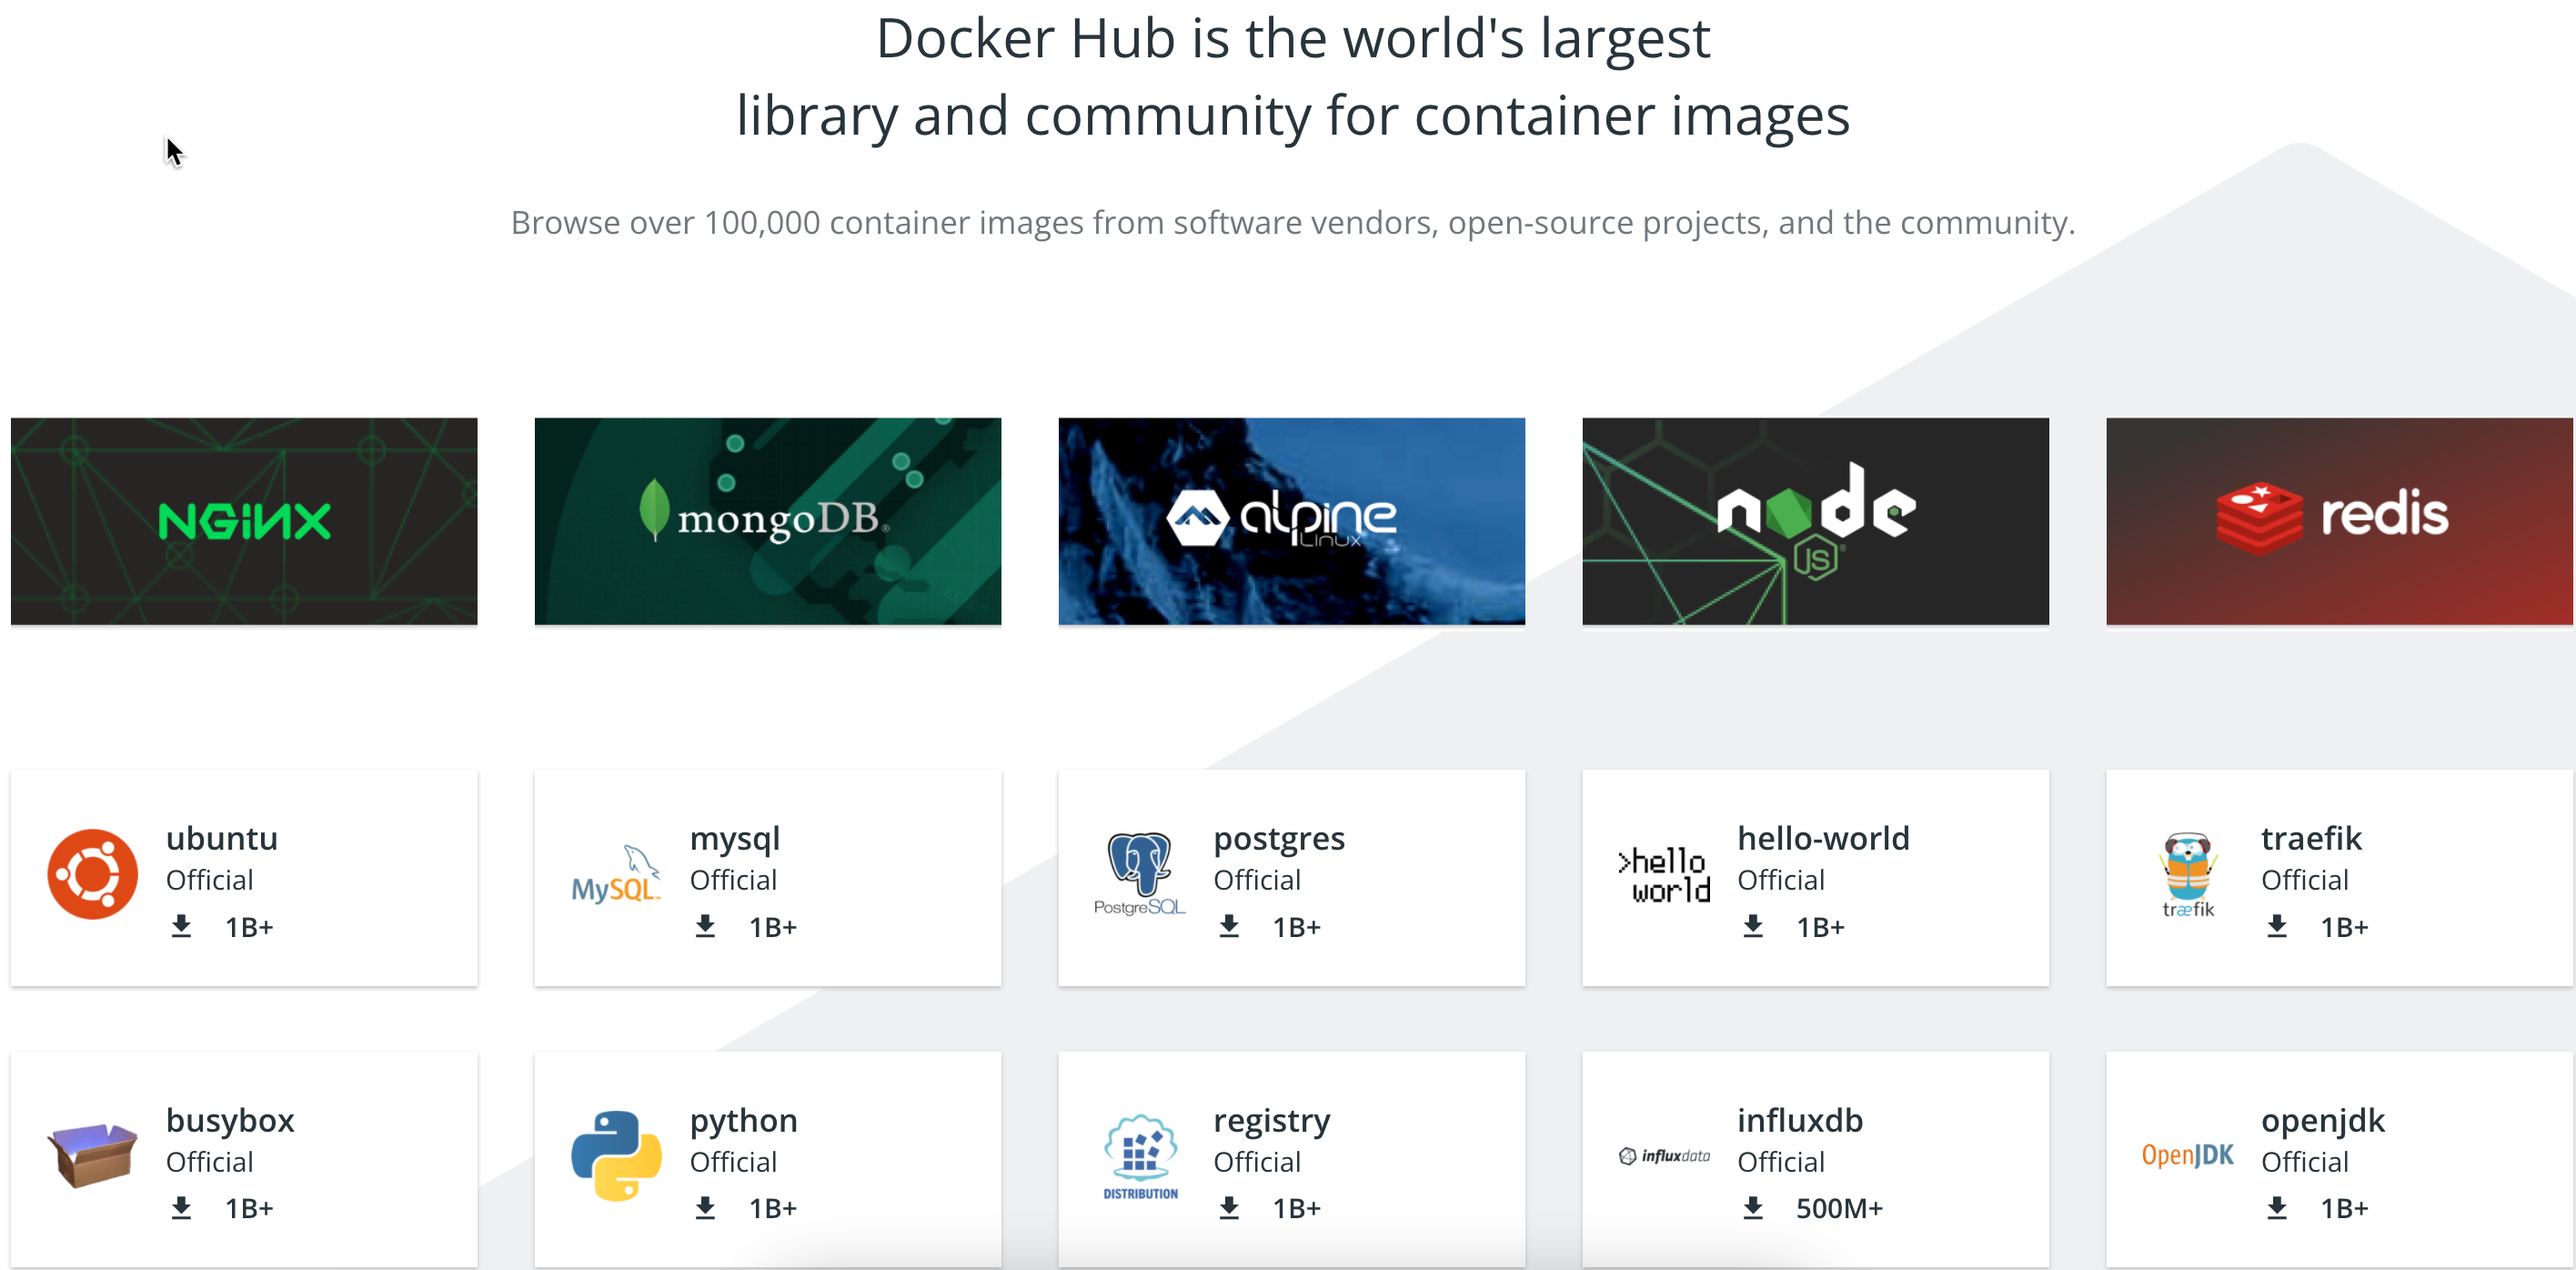Click the download icon under hello-world

click(x=1753, y=927)
